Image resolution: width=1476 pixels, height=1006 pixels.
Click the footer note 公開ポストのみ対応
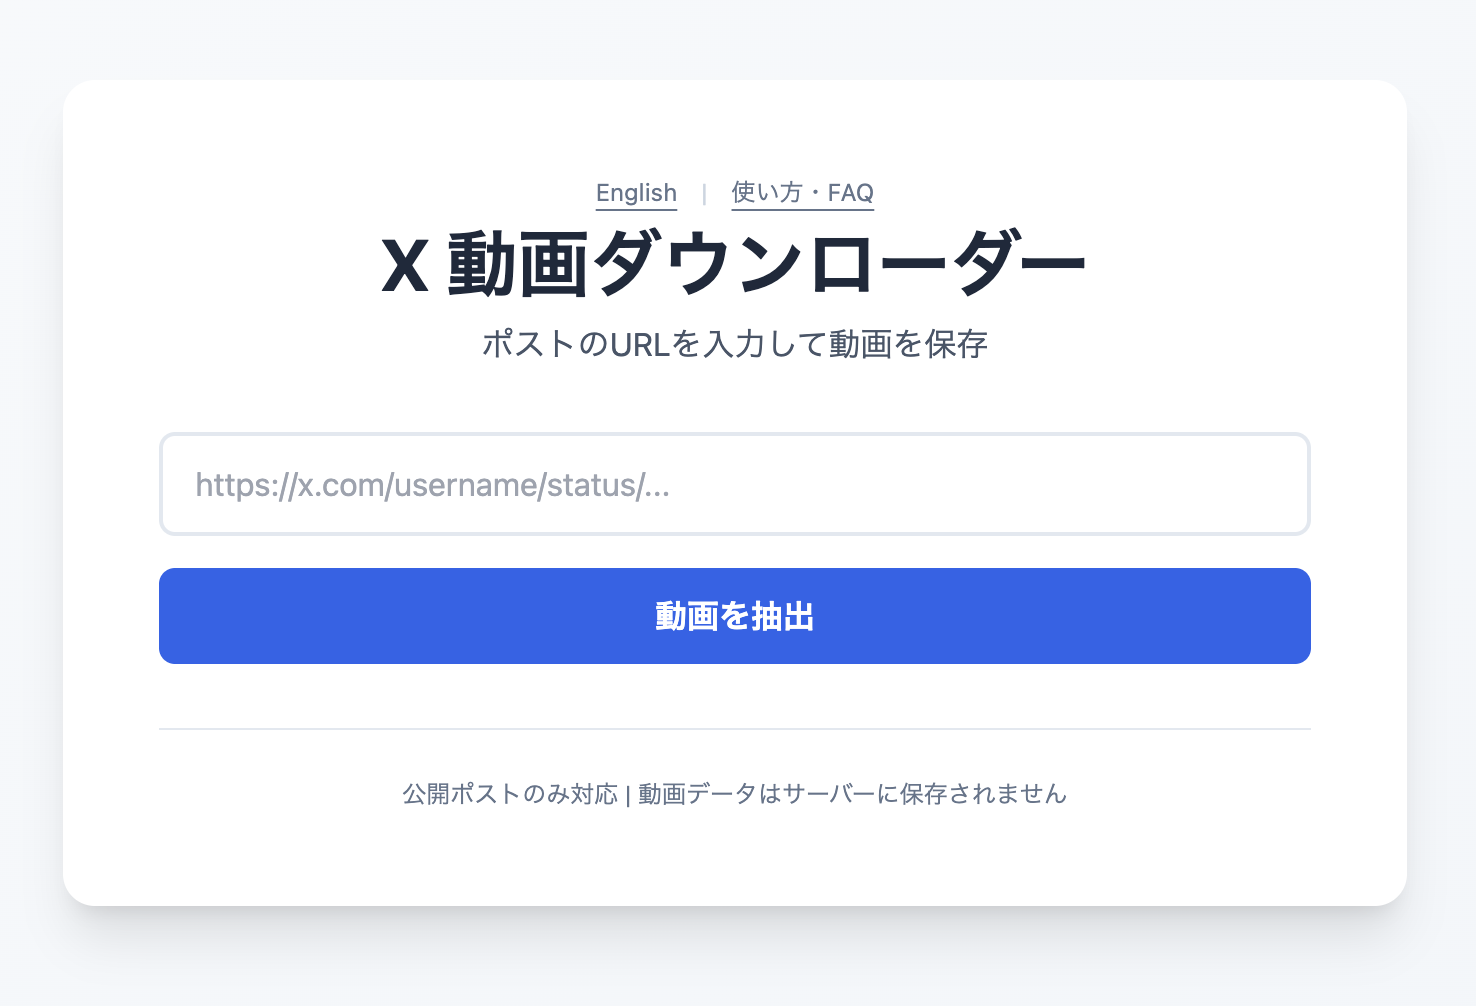click(x=510, y=795)
